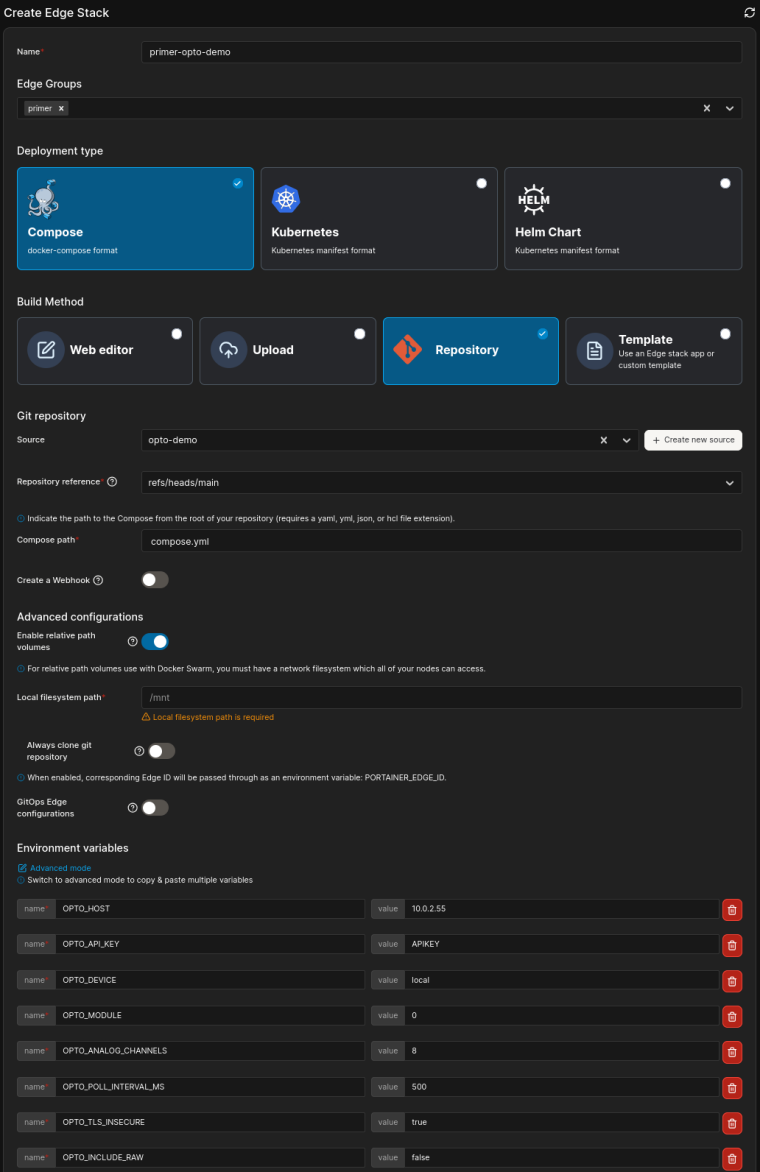Choose the Repository build method radio
The height and width of the screenshot is (1172, 760).
coord(543,334)
